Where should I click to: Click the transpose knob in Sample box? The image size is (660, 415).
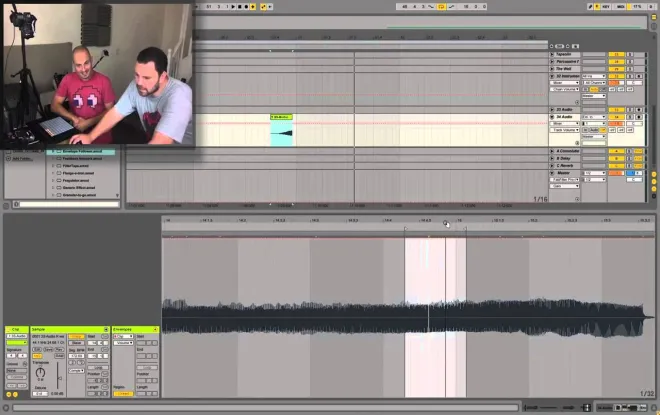pos(40,372)
